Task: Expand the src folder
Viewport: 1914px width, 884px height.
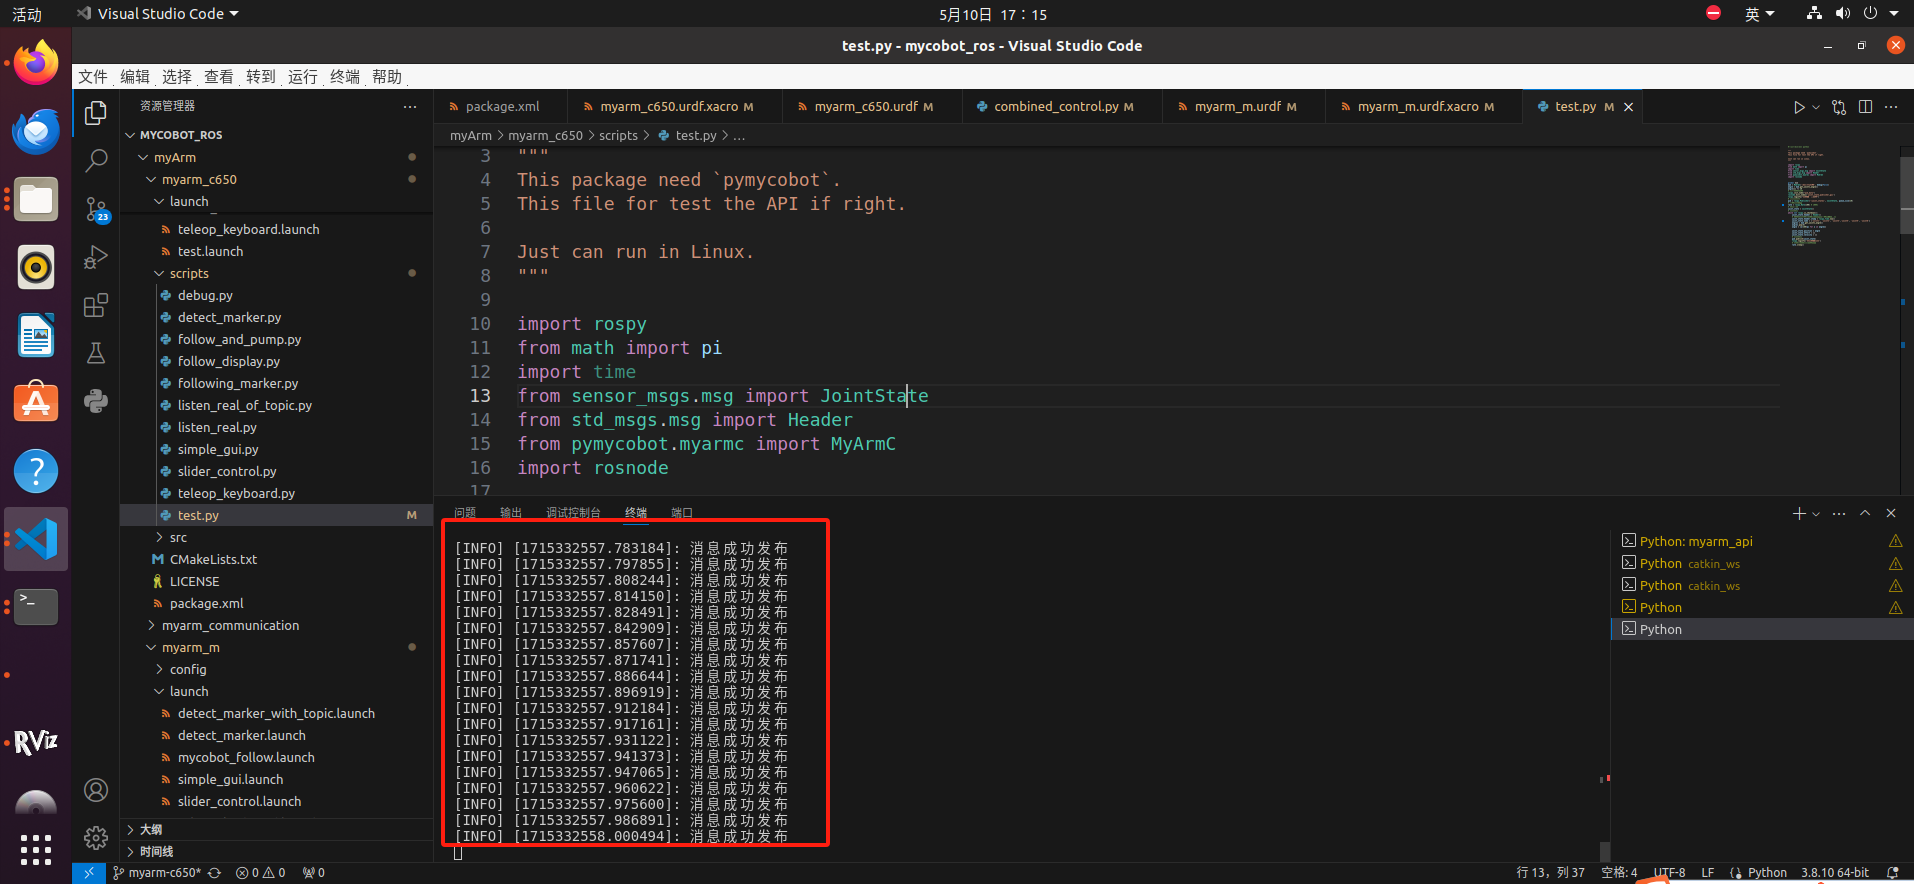Action: click(178, 537)
